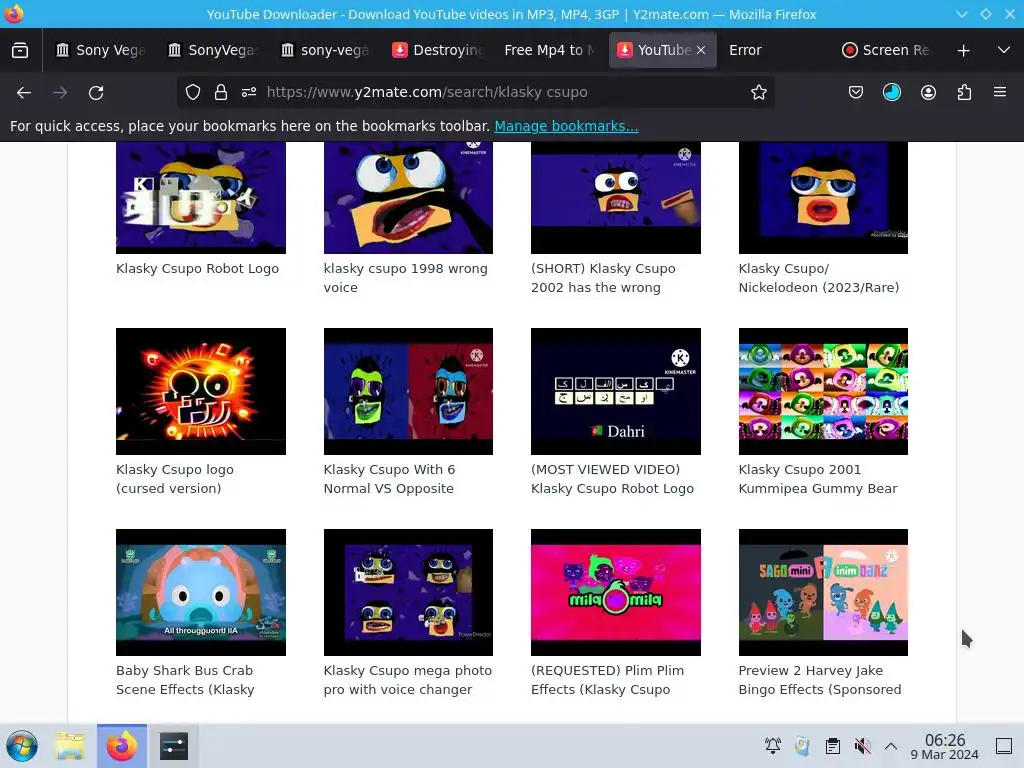Open Klasky Csupo With 6 Normal thumbnail
1024x768 pixels.
[408, 391]
